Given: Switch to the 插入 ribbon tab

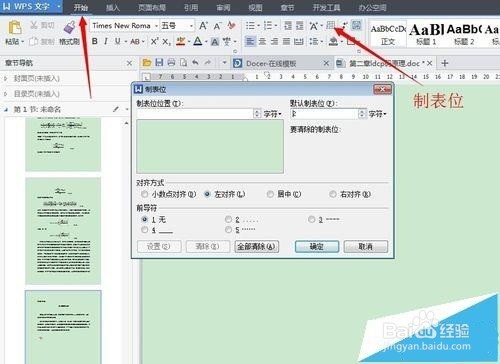Looking at the screenshot, I should point(113,7).
